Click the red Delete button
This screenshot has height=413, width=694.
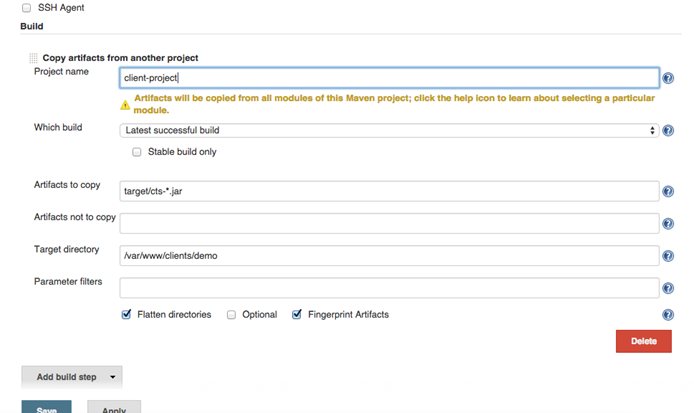(x=643, y=341)
